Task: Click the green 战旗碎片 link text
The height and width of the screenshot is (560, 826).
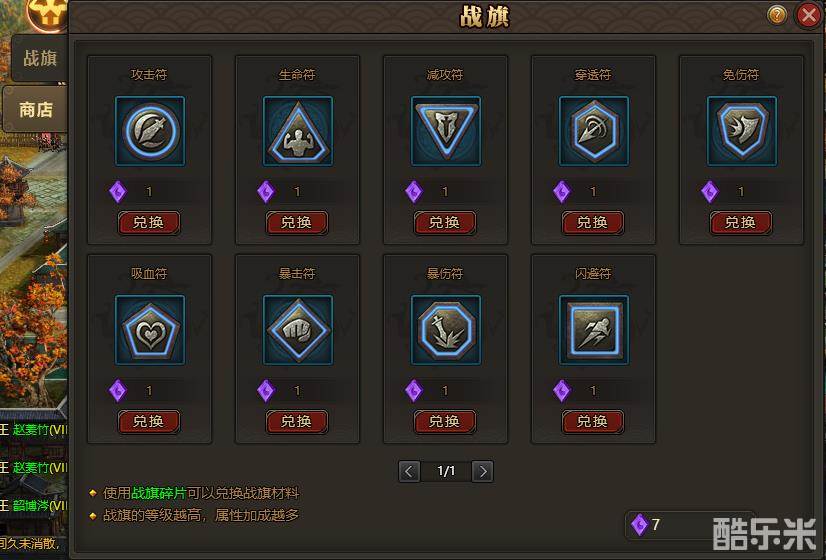Action: click(159, 493)
